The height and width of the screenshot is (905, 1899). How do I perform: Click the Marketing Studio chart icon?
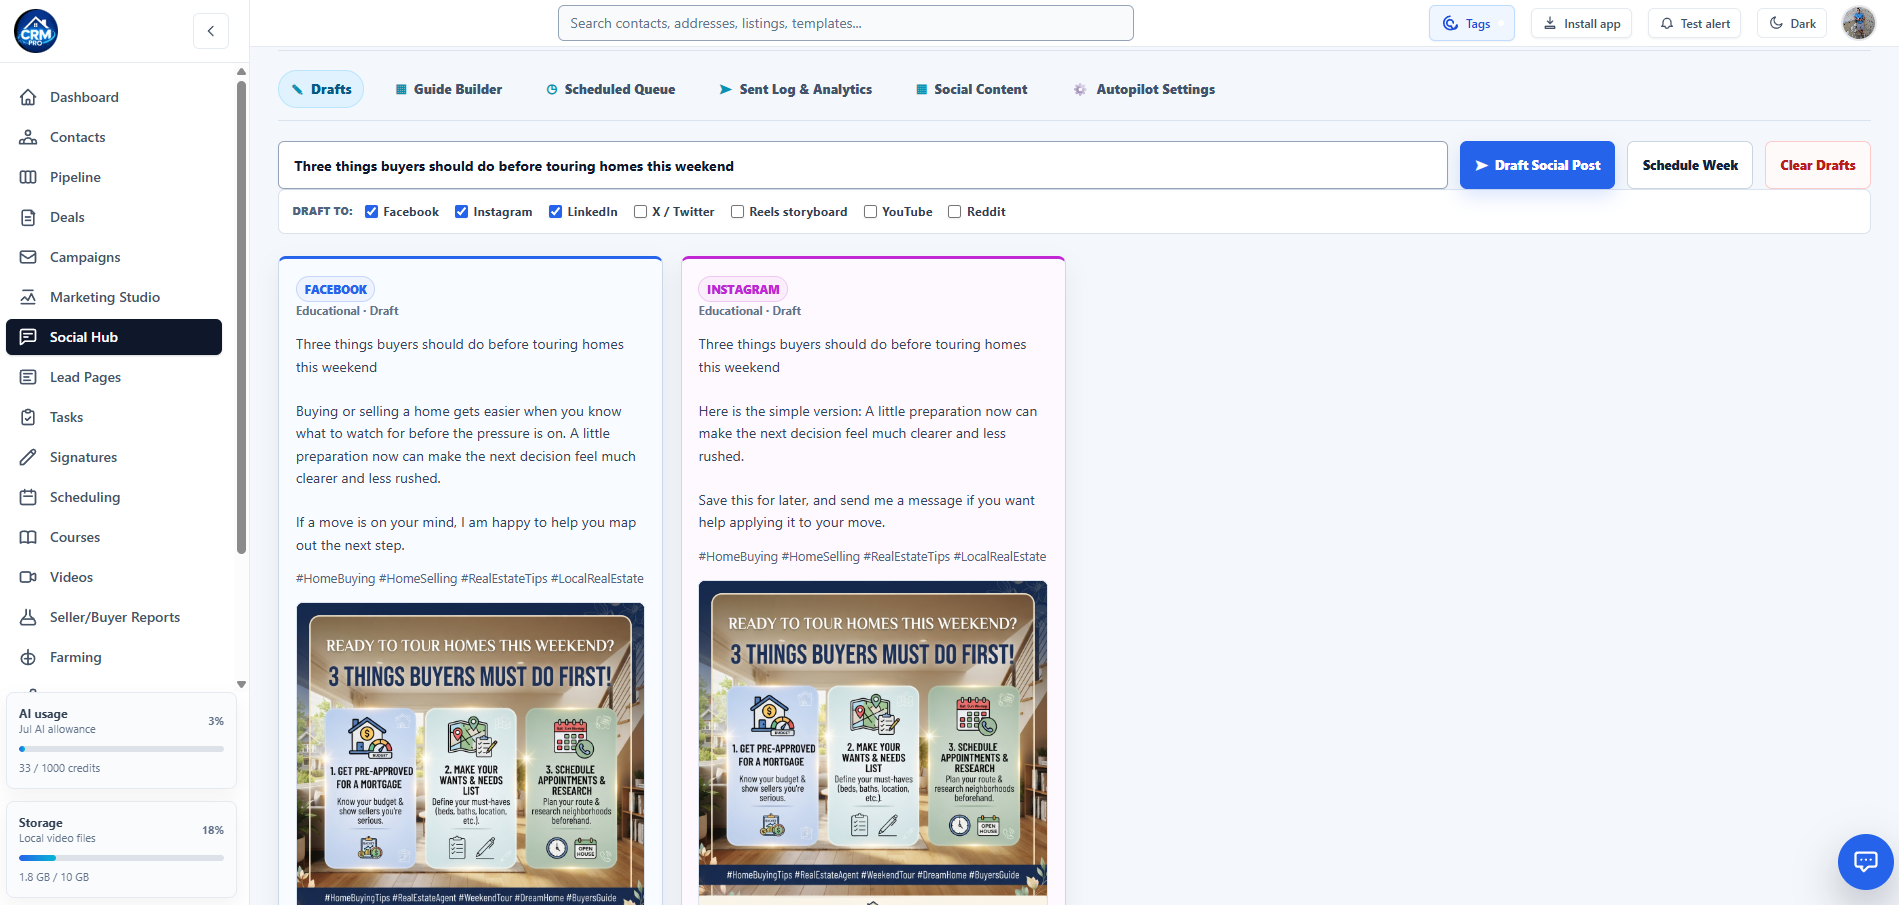click(28, 297)
